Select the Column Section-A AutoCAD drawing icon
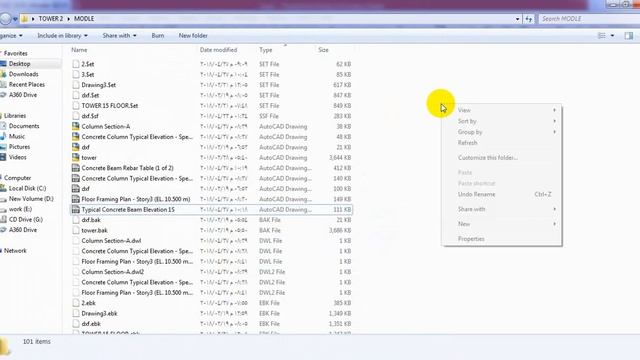The width and height of the screenshot is (640, 360). click(x=76, y=126)
